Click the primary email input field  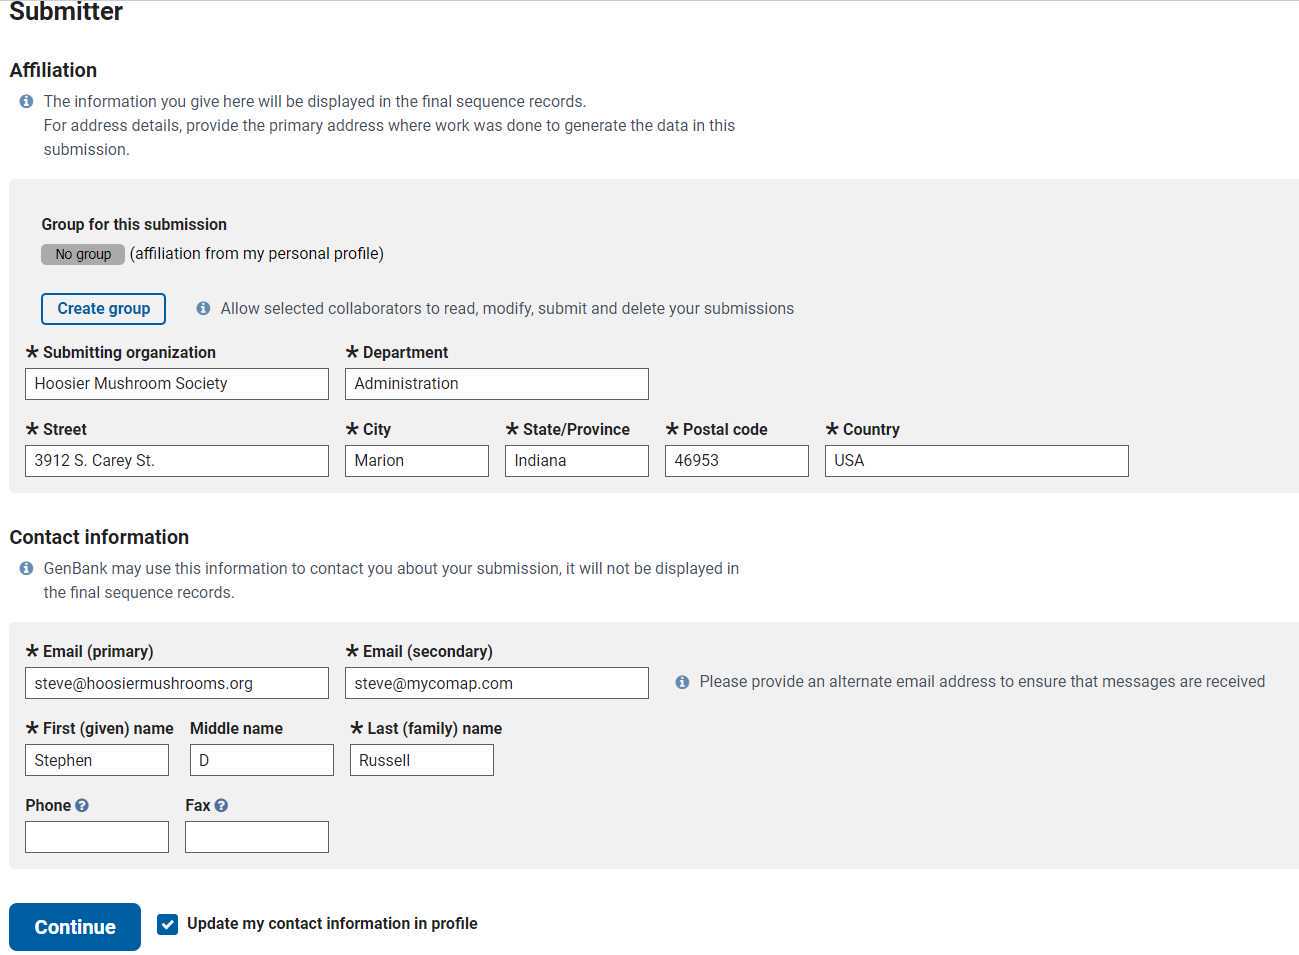click(177, 683)
